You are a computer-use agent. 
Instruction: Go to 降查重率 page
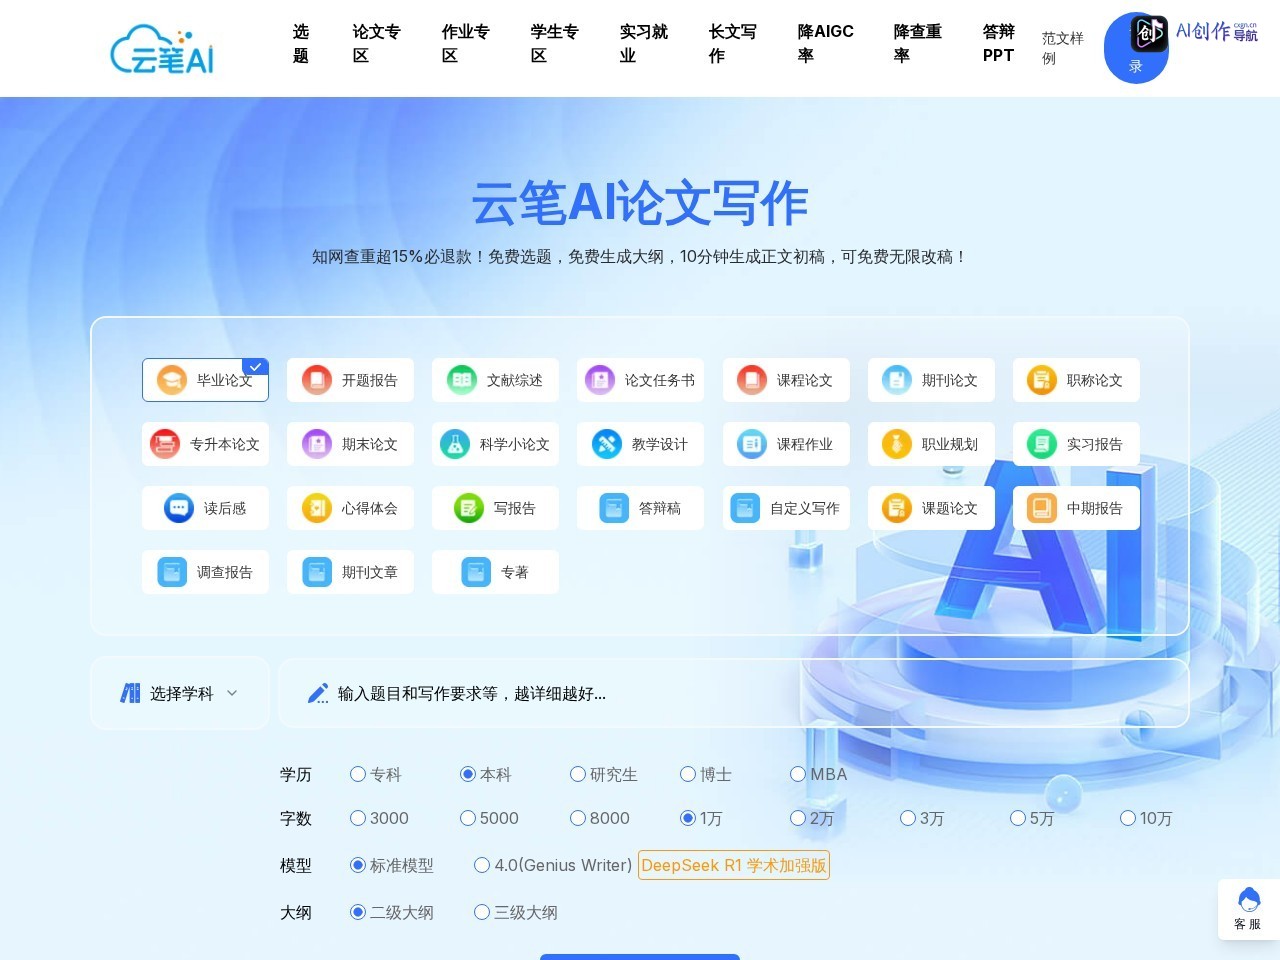(x=917, y=44)
